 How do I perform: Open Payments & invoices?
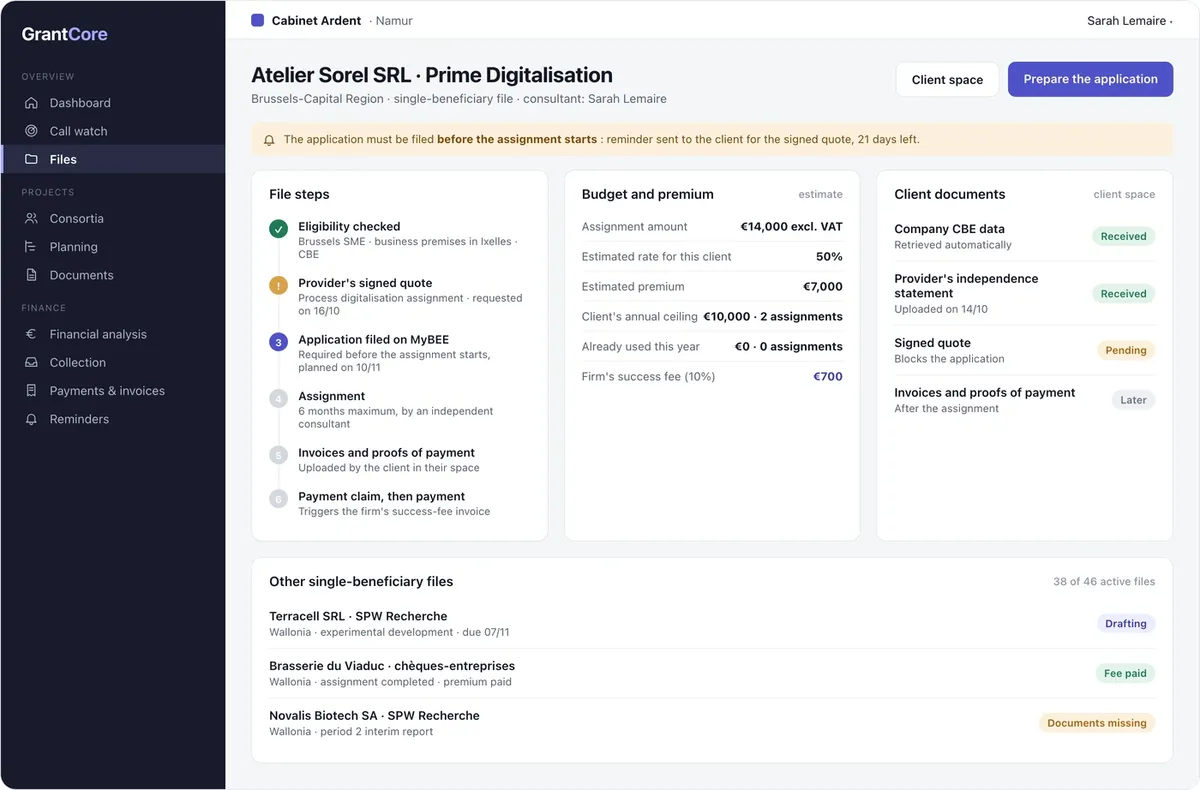click(x=113, y=391)
